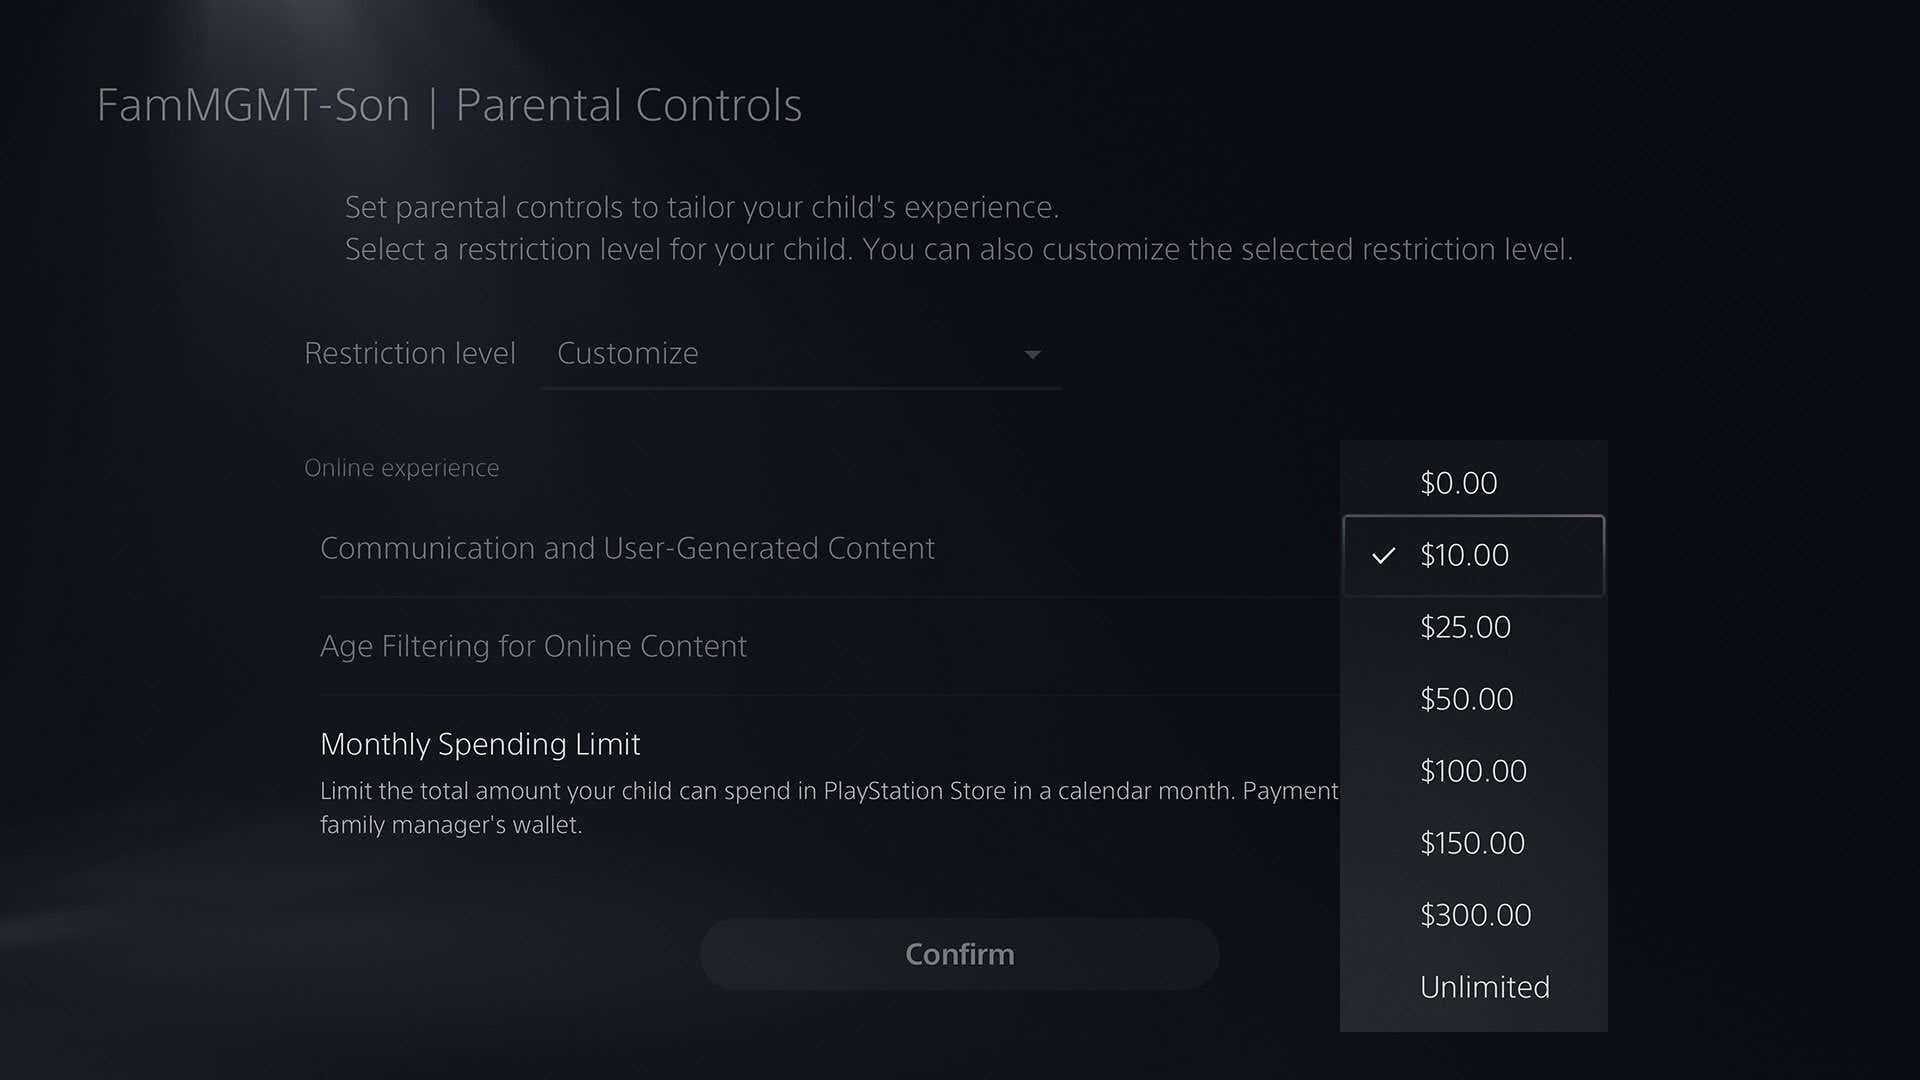The image size is (1920, 1080).
Task: Select $0.00 as the monthly spending limit
Action: tap(1459, 483)
